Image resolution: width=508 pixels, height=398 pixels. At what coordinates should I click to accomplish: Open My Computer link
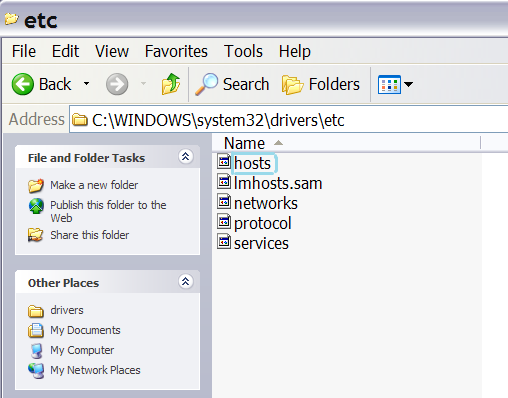point(82,350)
